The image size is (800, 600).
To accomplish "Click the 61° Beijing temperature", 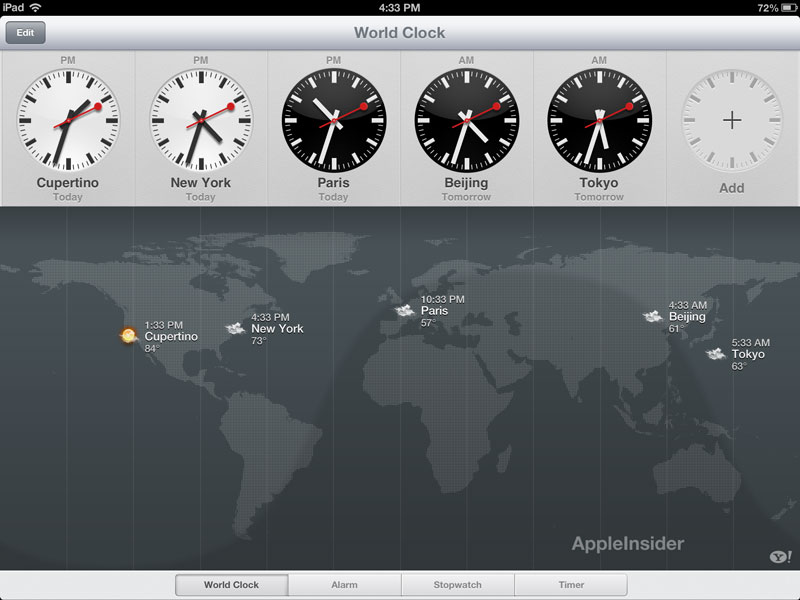I will click(x=676, y=329).
